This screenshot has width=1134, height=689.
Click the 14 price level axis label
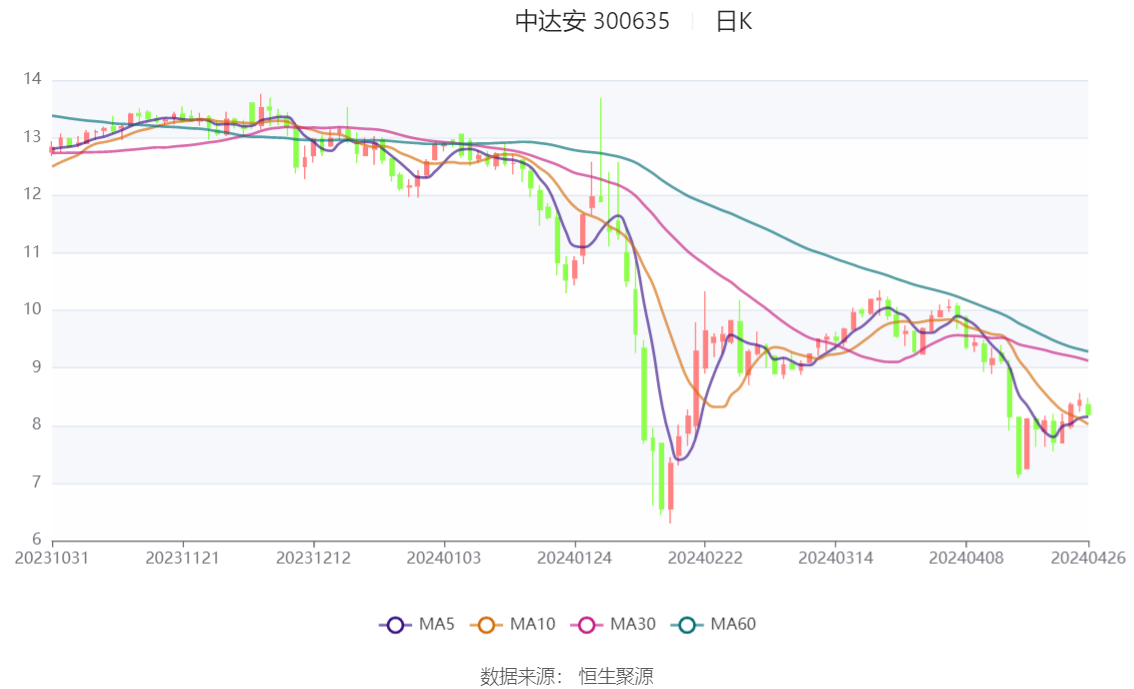coord(33,80)
